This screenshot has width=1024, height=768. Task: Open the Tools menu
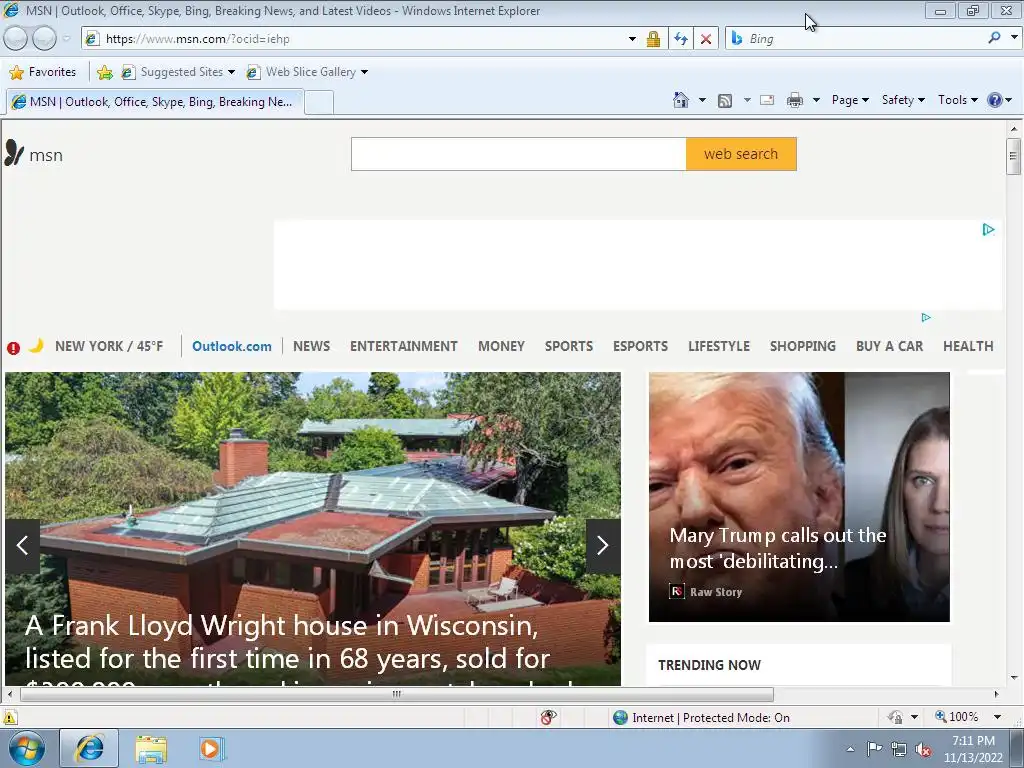click(x=957, y=100)
